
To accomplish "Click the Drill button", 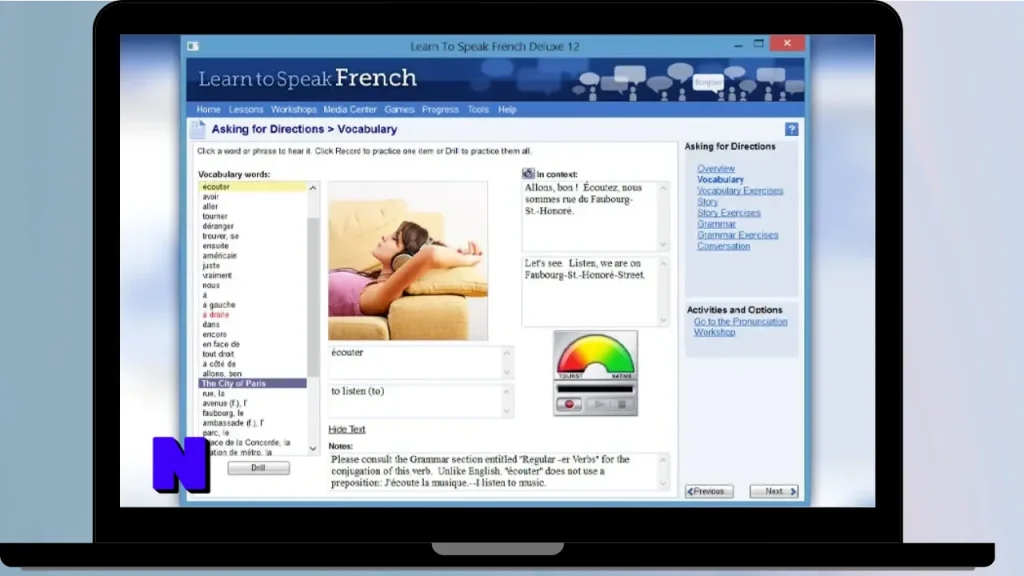I will pyautogui.click(x=259, y=468).
